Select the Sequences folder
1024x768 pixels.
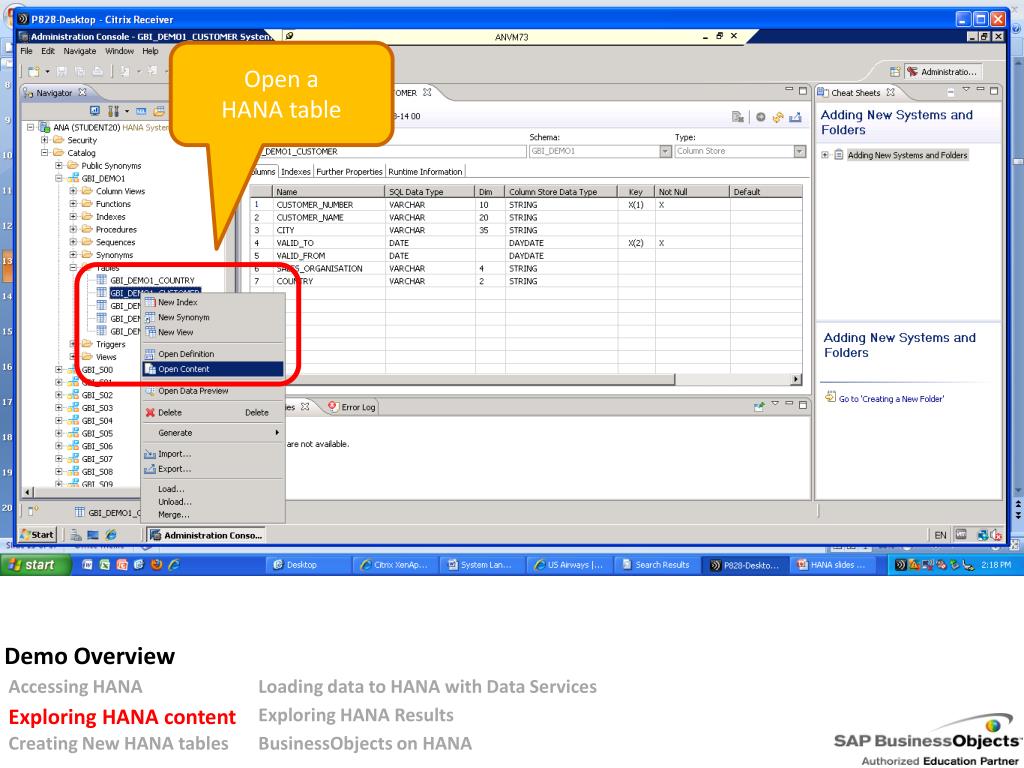(115, 242)
